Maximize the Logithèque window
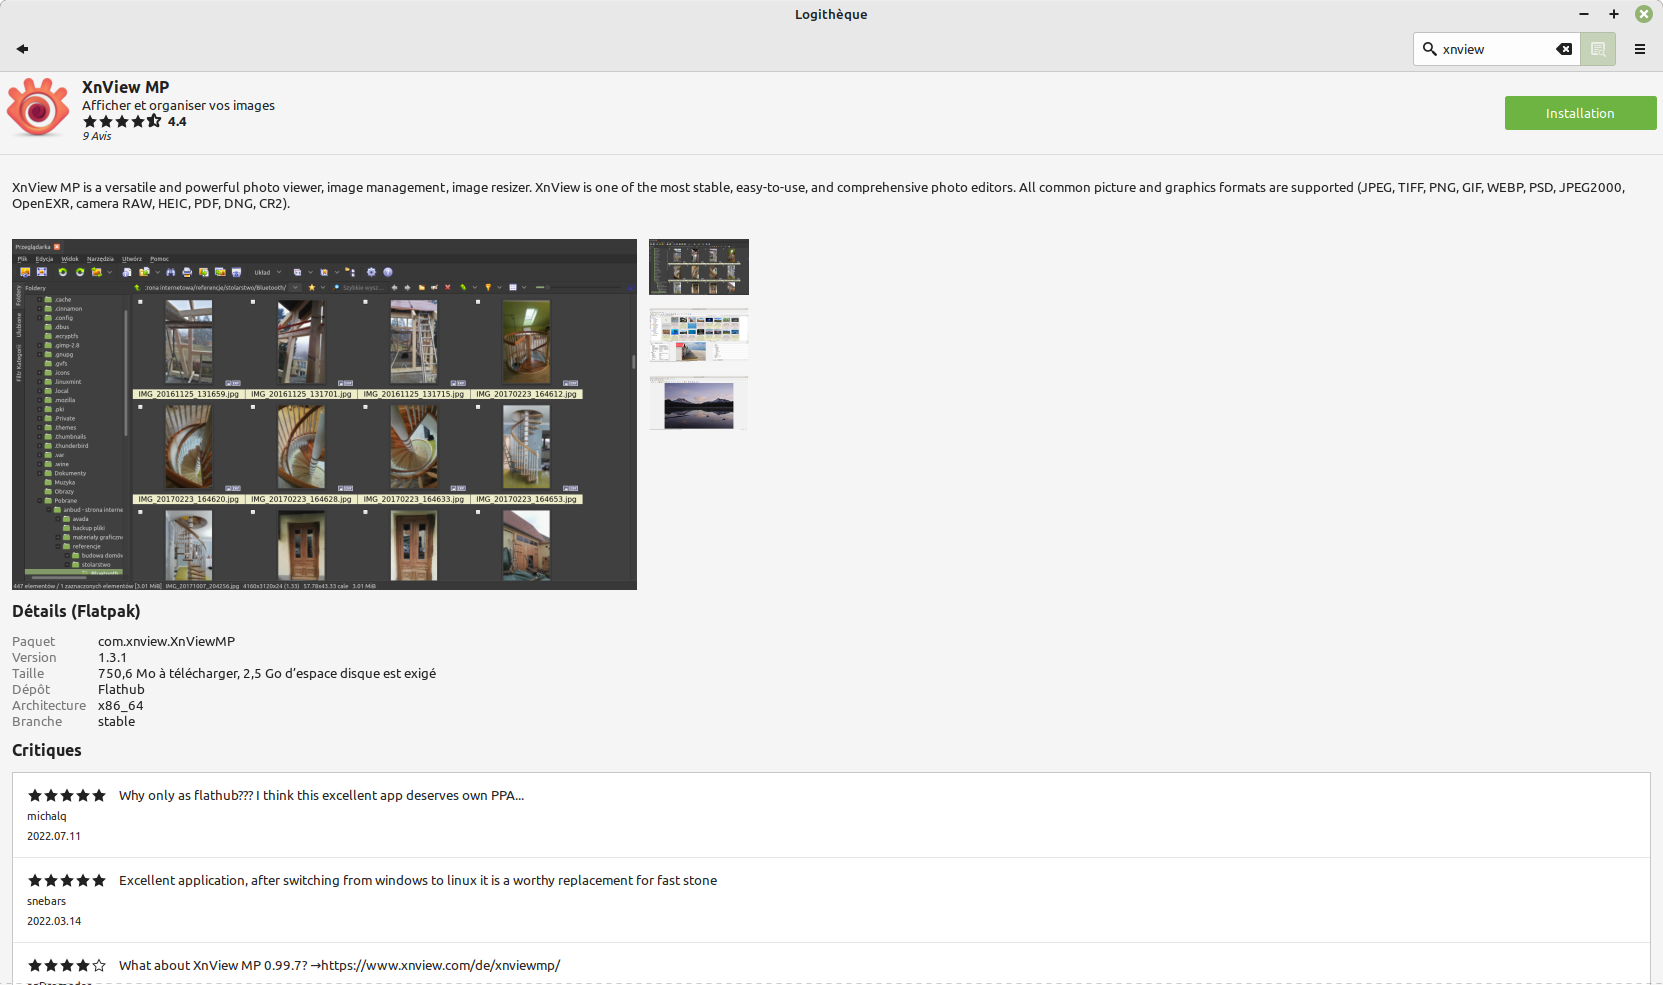 click(1614, 14)
